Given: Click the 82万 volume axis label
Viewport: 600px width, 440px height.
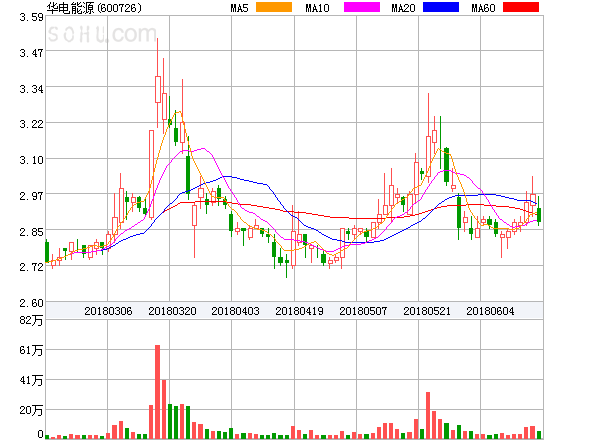Looking at the screenshot, I should click(31, 320).
